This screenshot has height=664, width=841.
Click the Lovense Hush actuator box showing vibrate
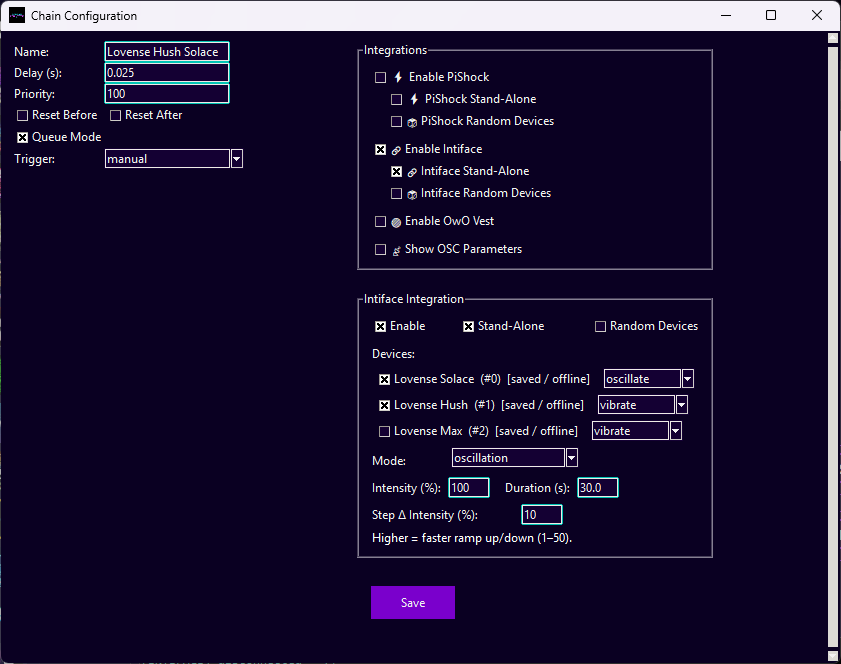click(636, 404)
